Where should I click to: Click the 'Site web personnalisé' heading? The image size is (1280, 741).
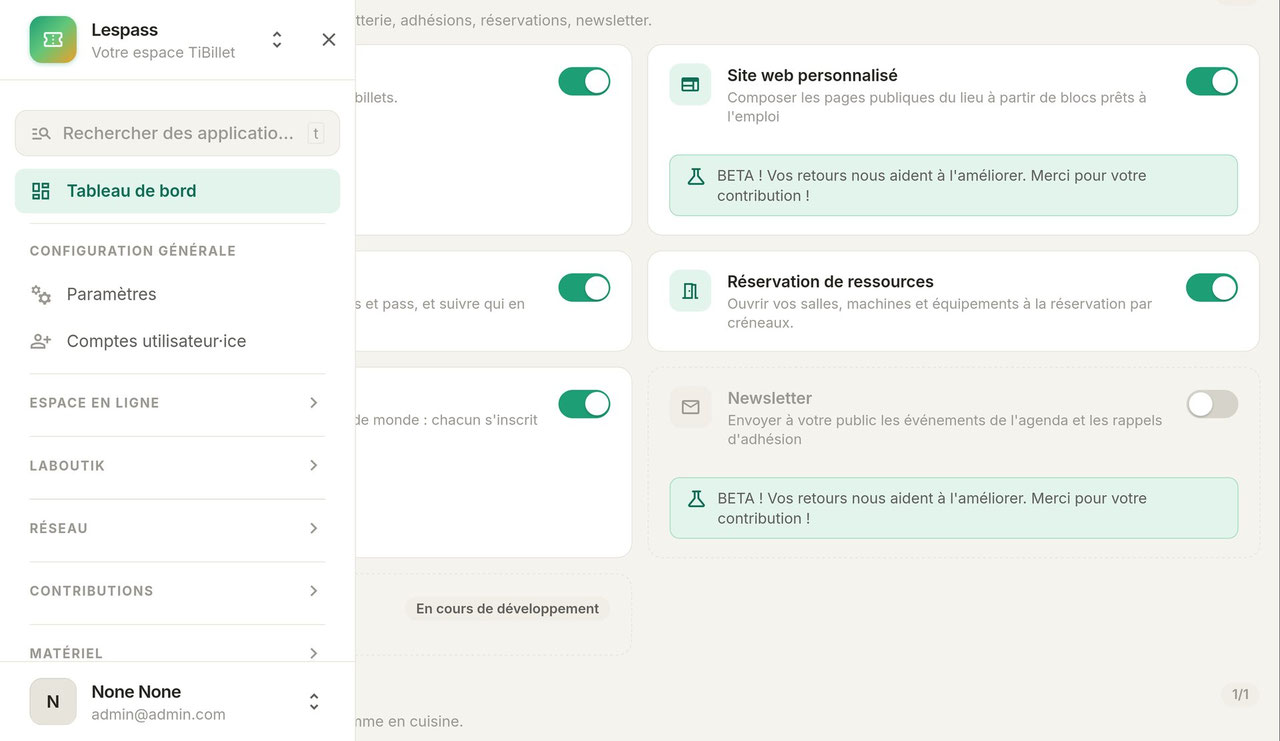coord(812,76)
